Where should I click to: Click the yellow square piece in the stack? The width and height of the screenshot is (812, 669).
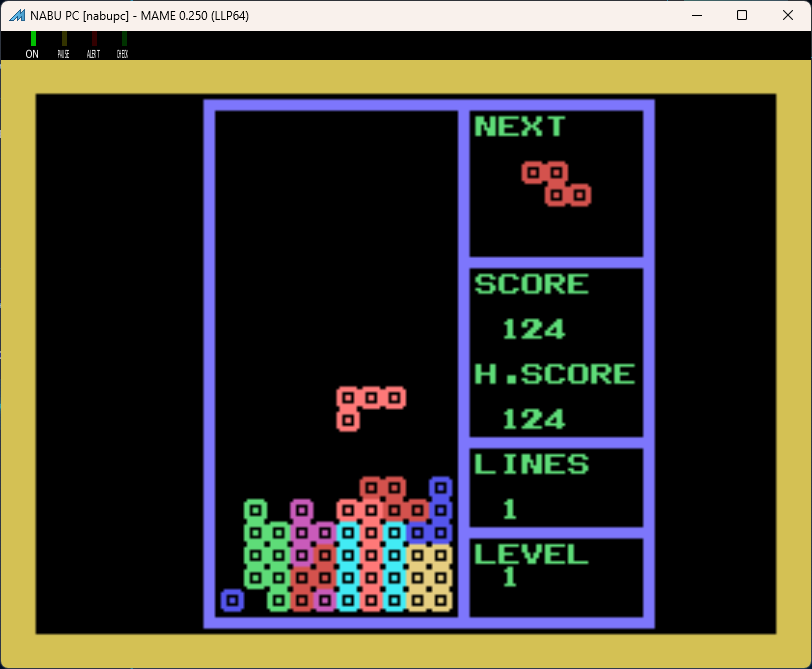429,577
